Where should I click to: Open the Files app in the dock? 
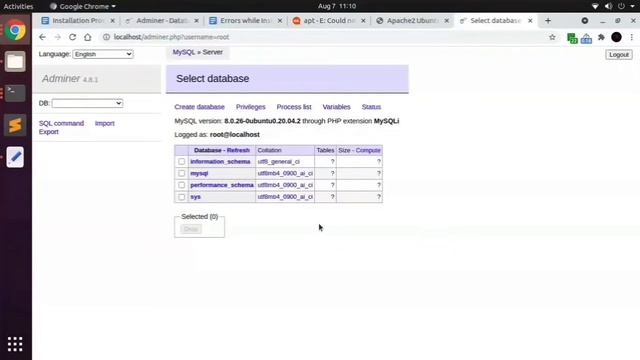(16, 62)
